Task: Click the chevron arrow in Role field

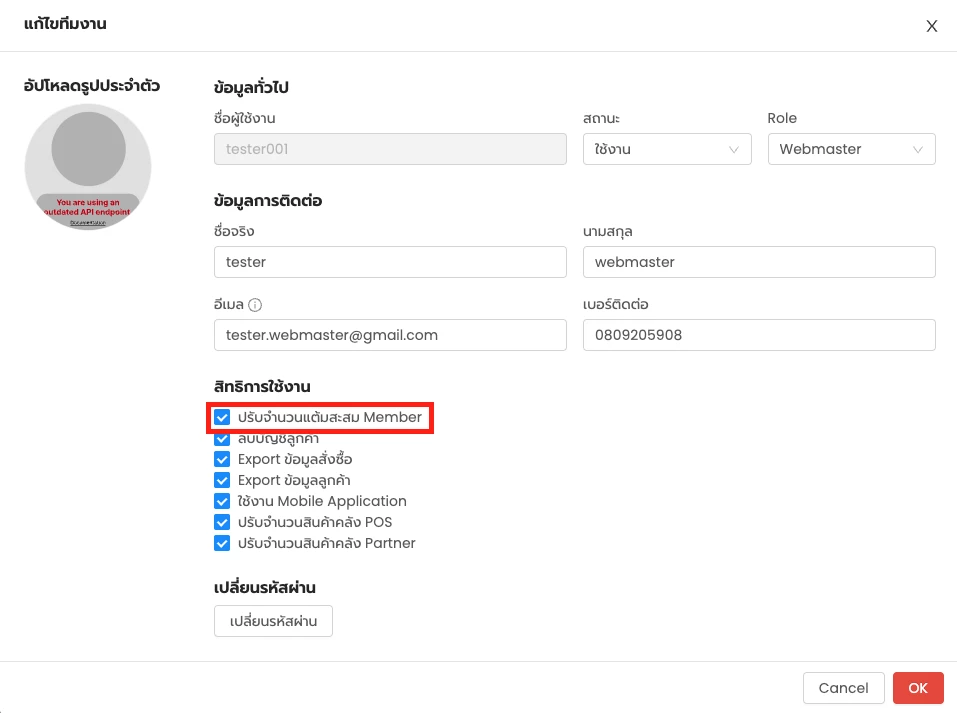Action: (918, 149)
